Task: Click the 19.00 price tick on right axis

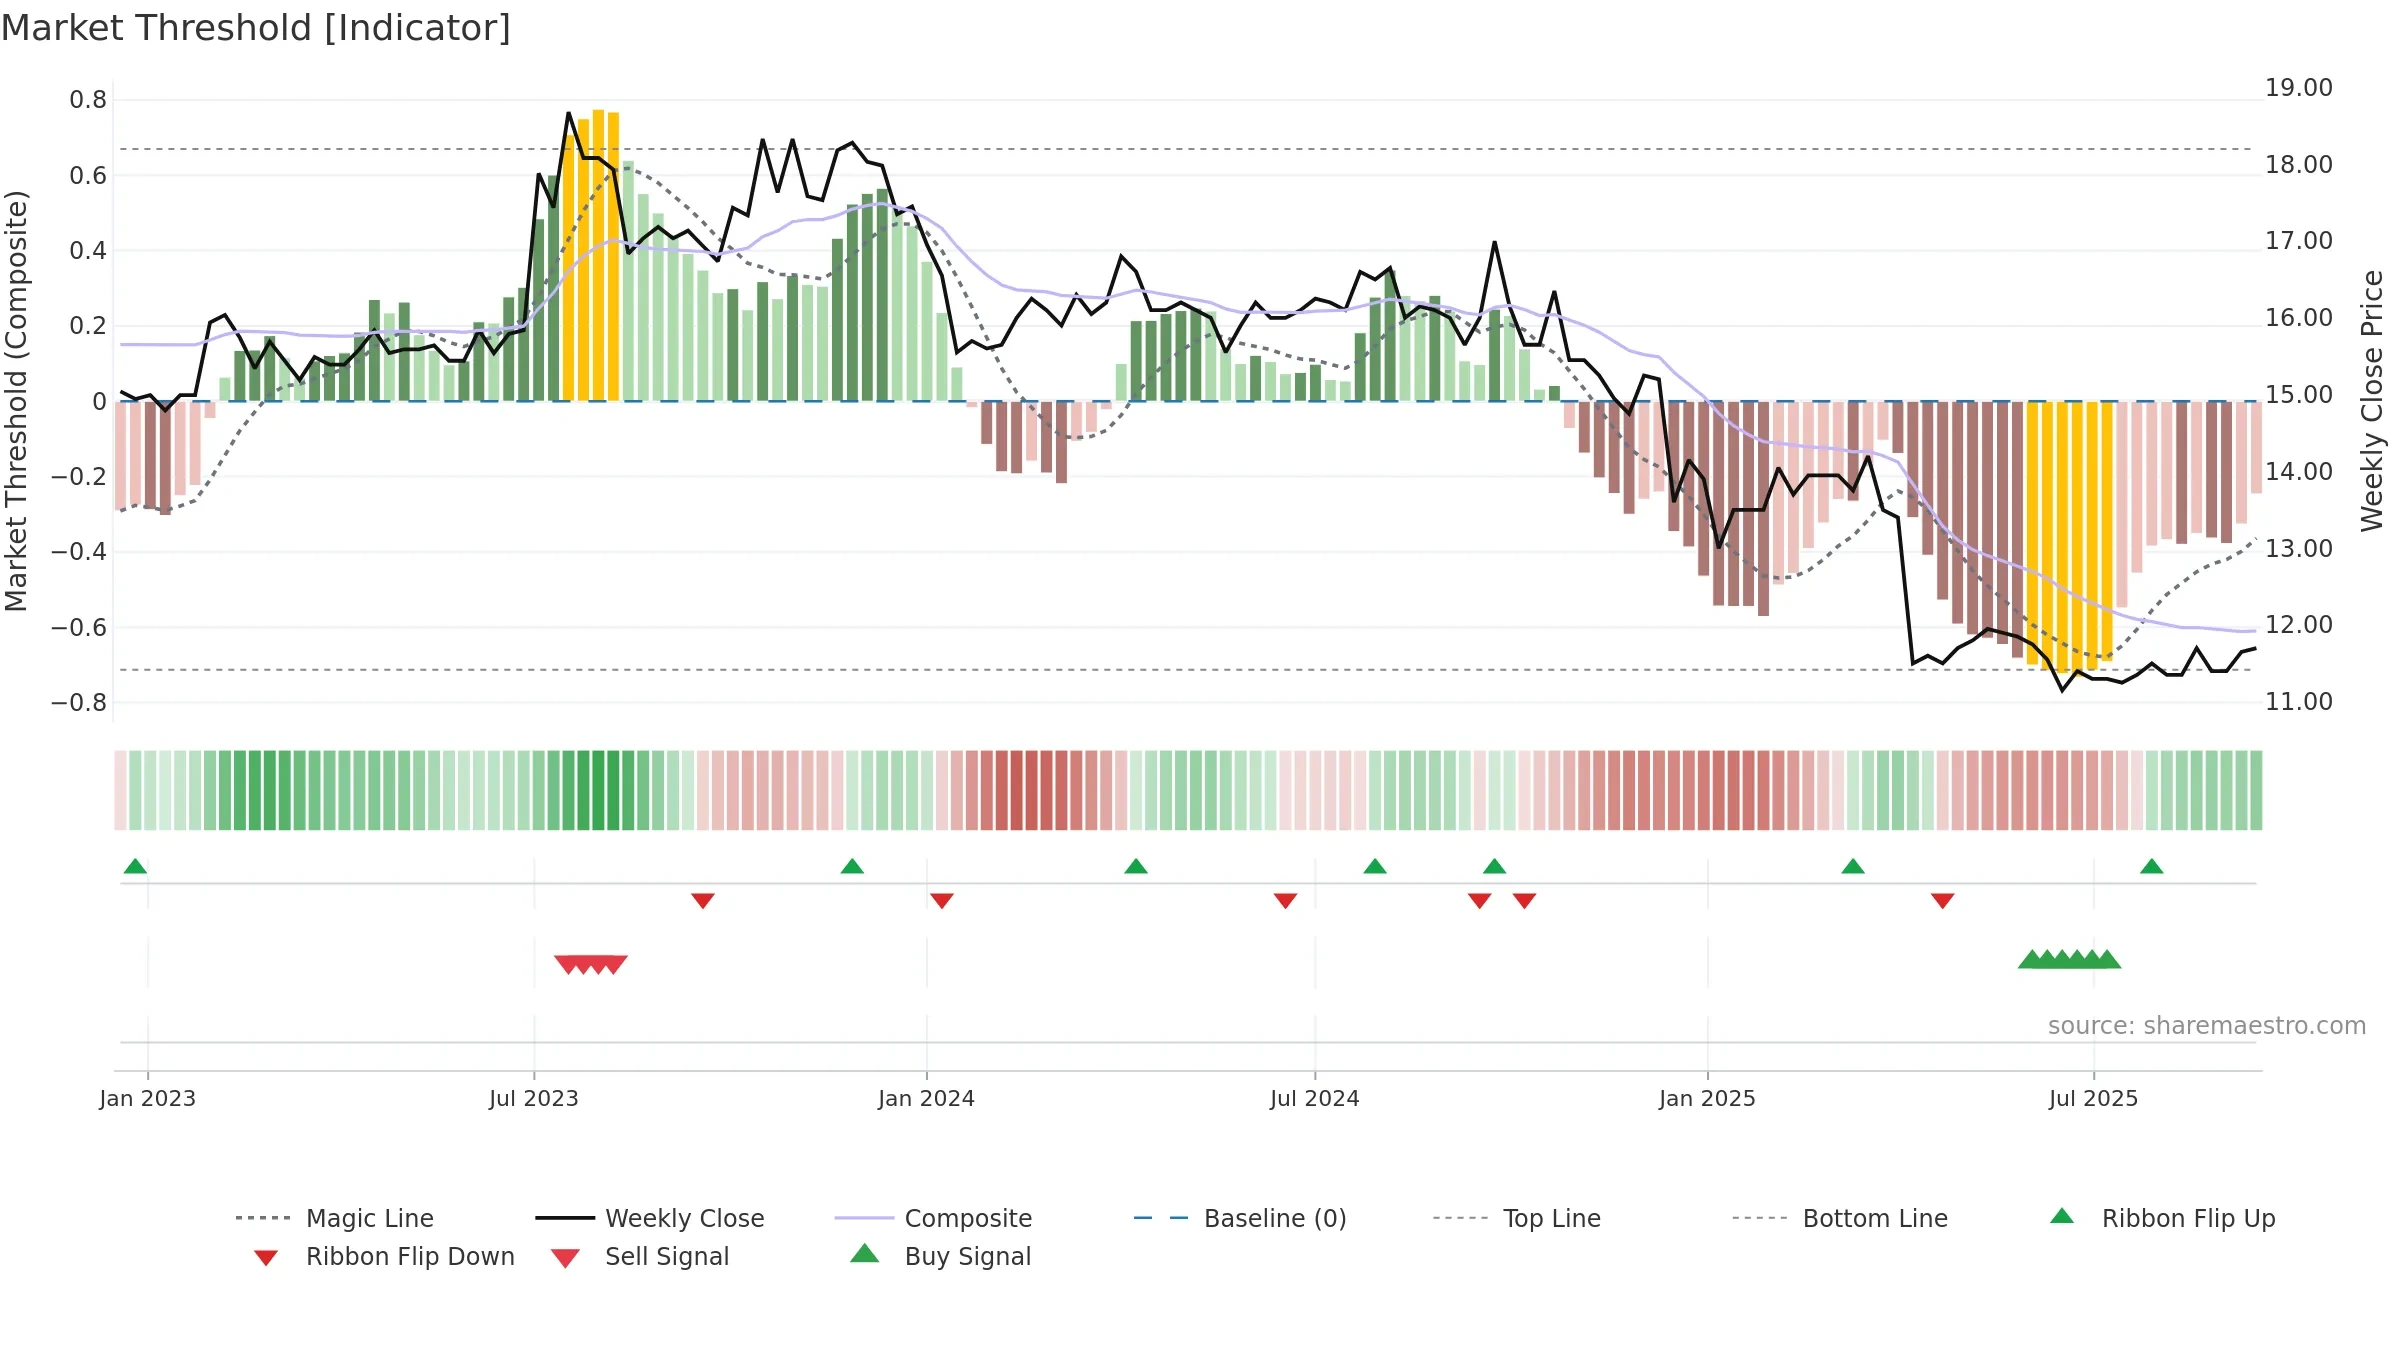Action: click(x=2299, y=87)
